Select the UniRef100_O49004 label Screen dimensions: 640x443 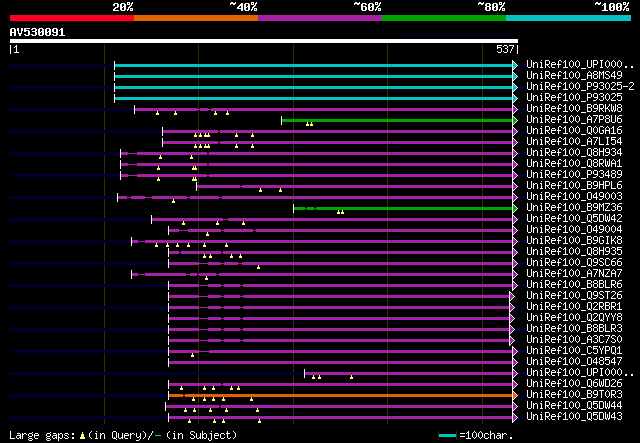click(574, 230)
